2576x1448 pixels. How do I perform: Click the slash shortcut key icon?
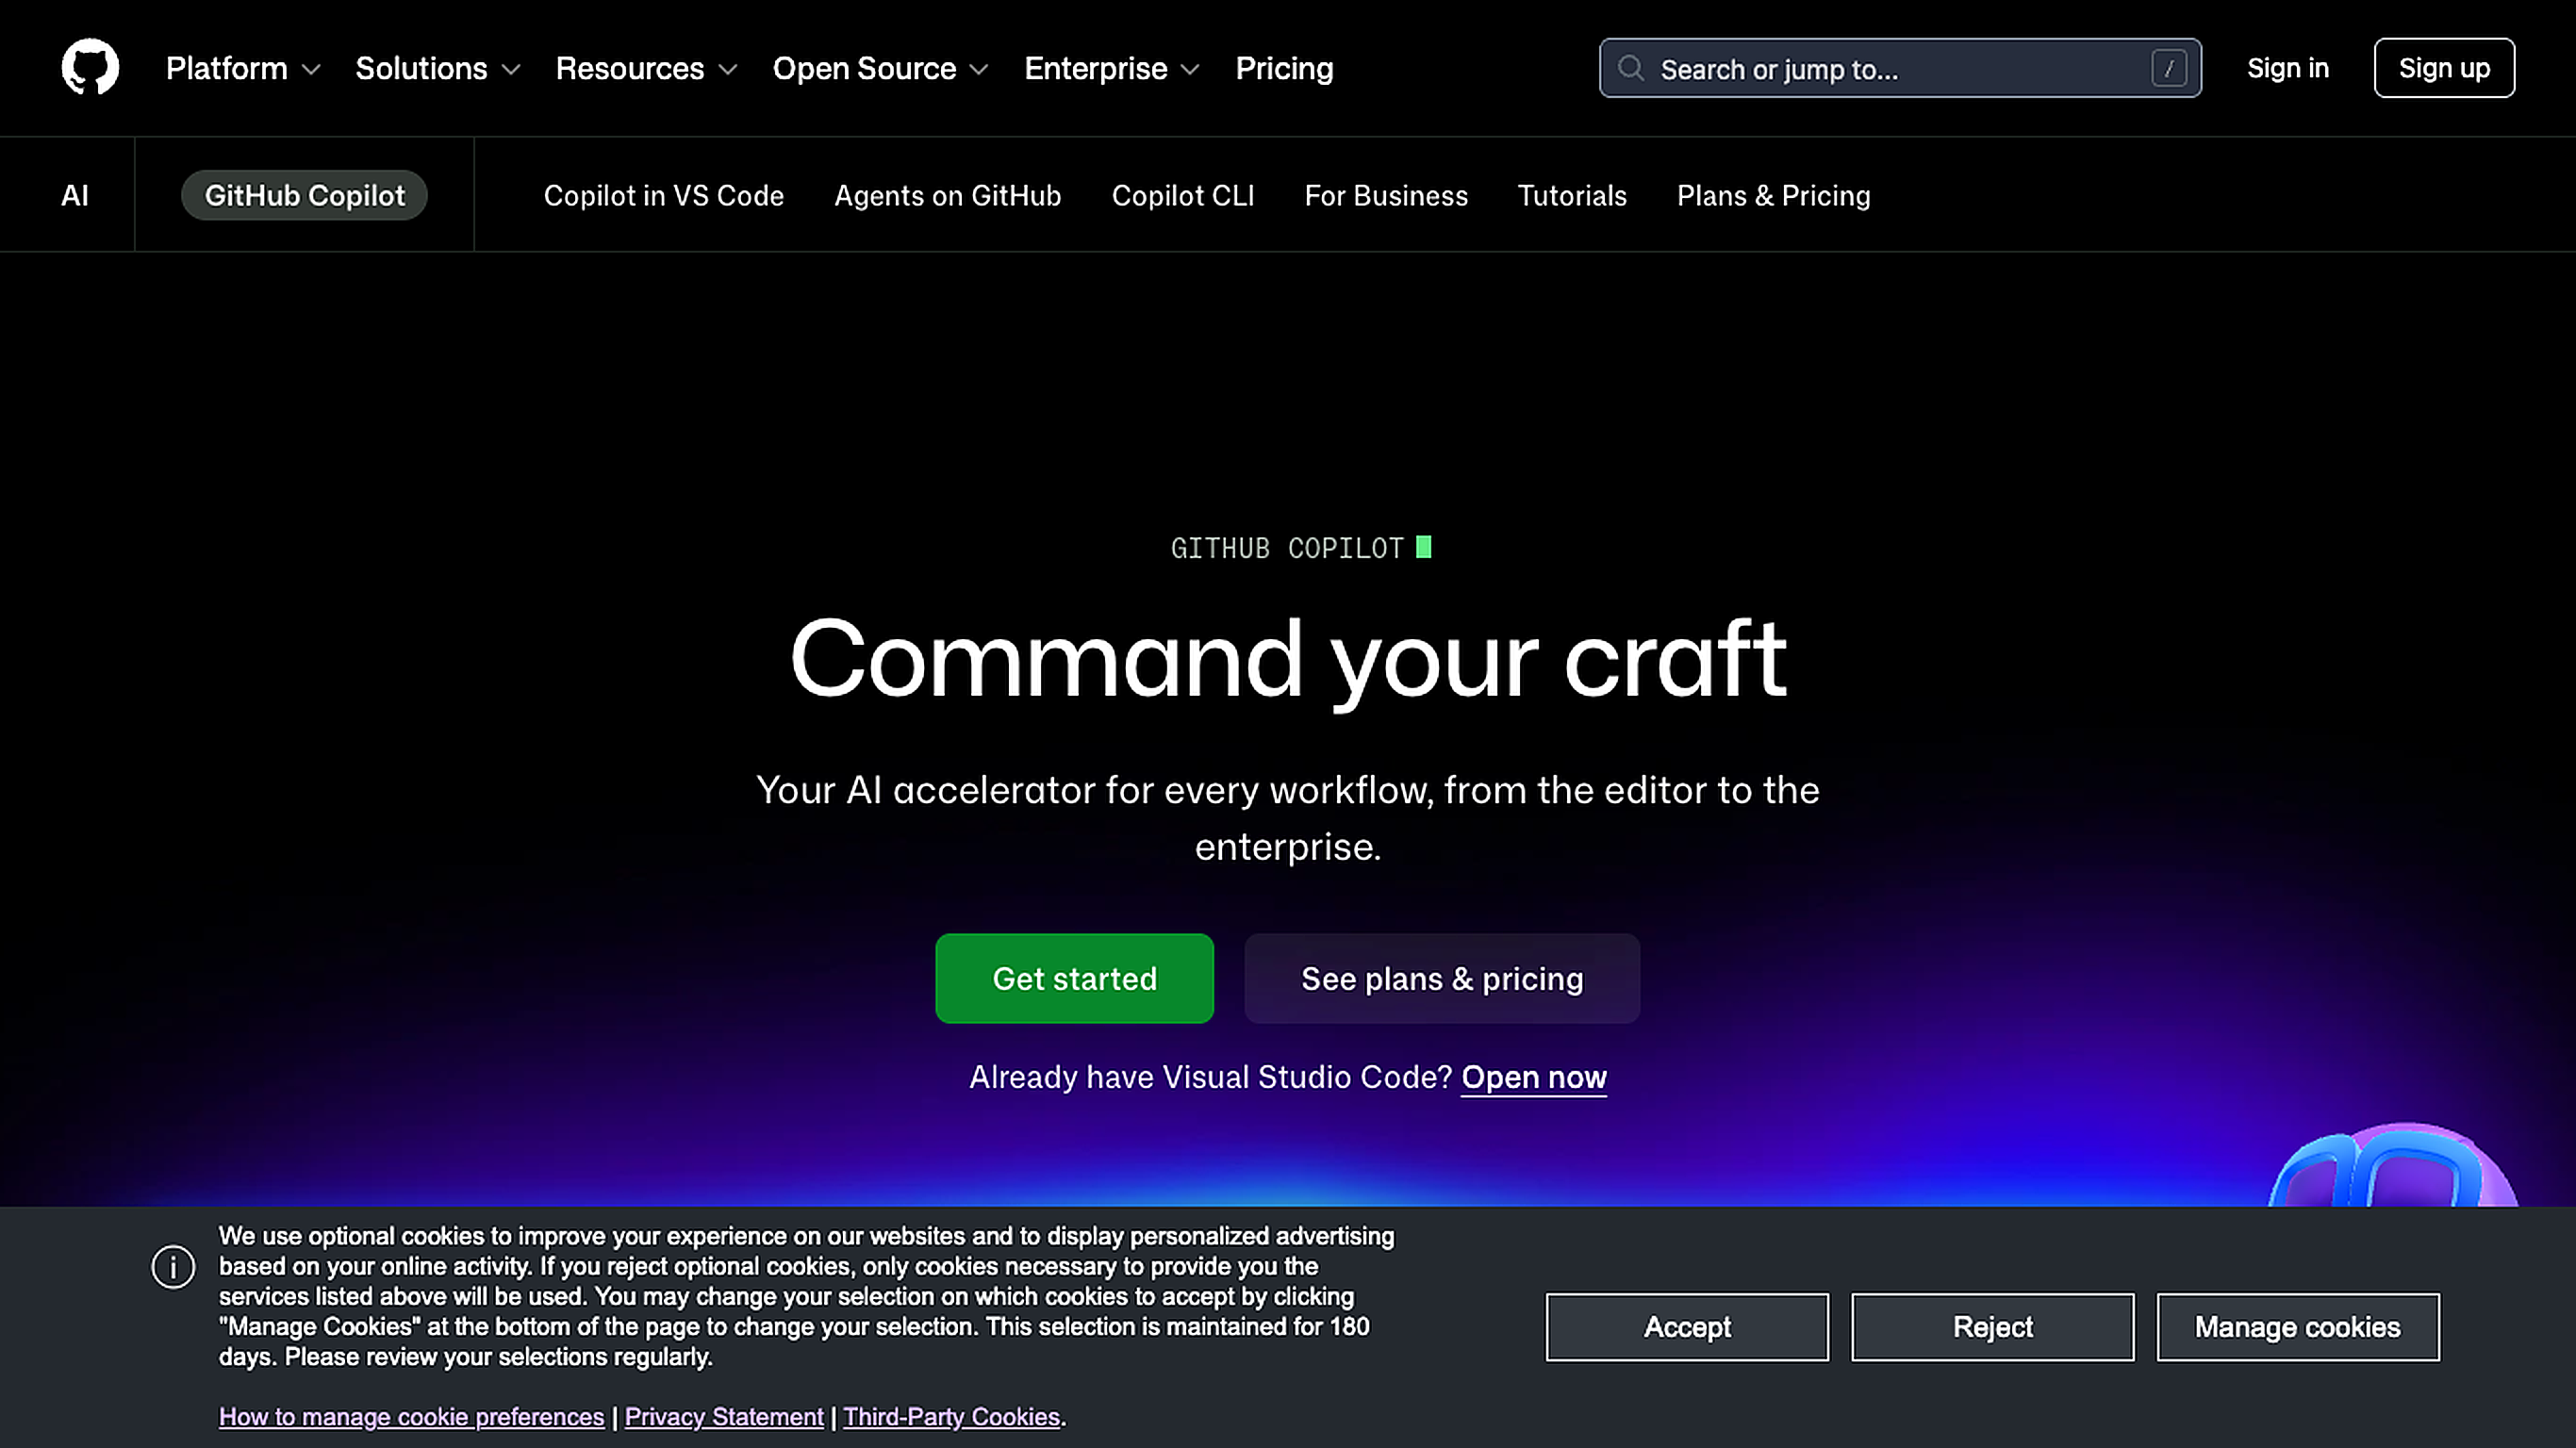pyautogui.click(x=2169, y=68)
